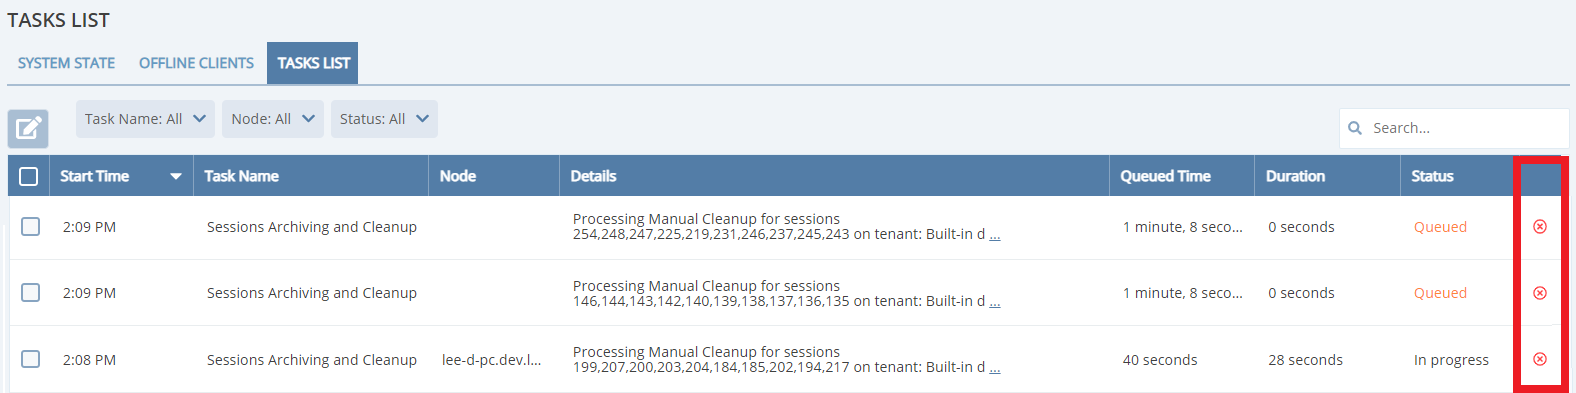Click into the Search input field

[1454, 128]
